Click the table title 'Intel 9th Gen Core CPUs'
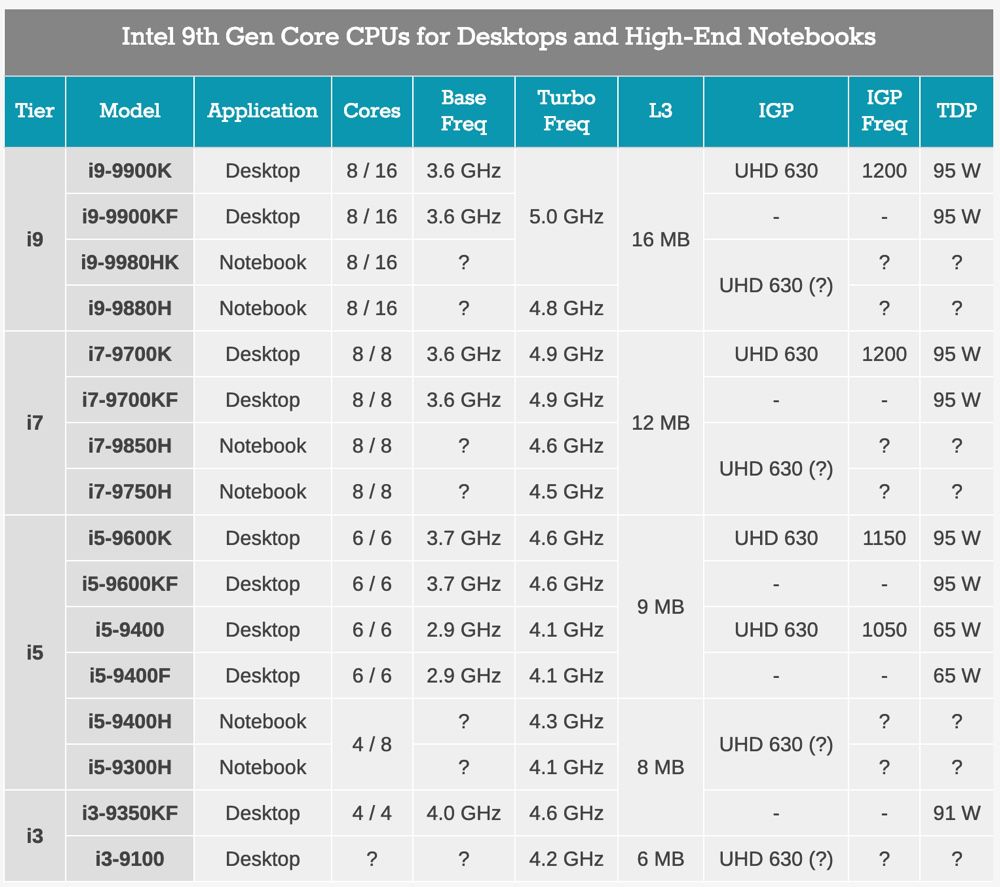 (x=499, y=37)
